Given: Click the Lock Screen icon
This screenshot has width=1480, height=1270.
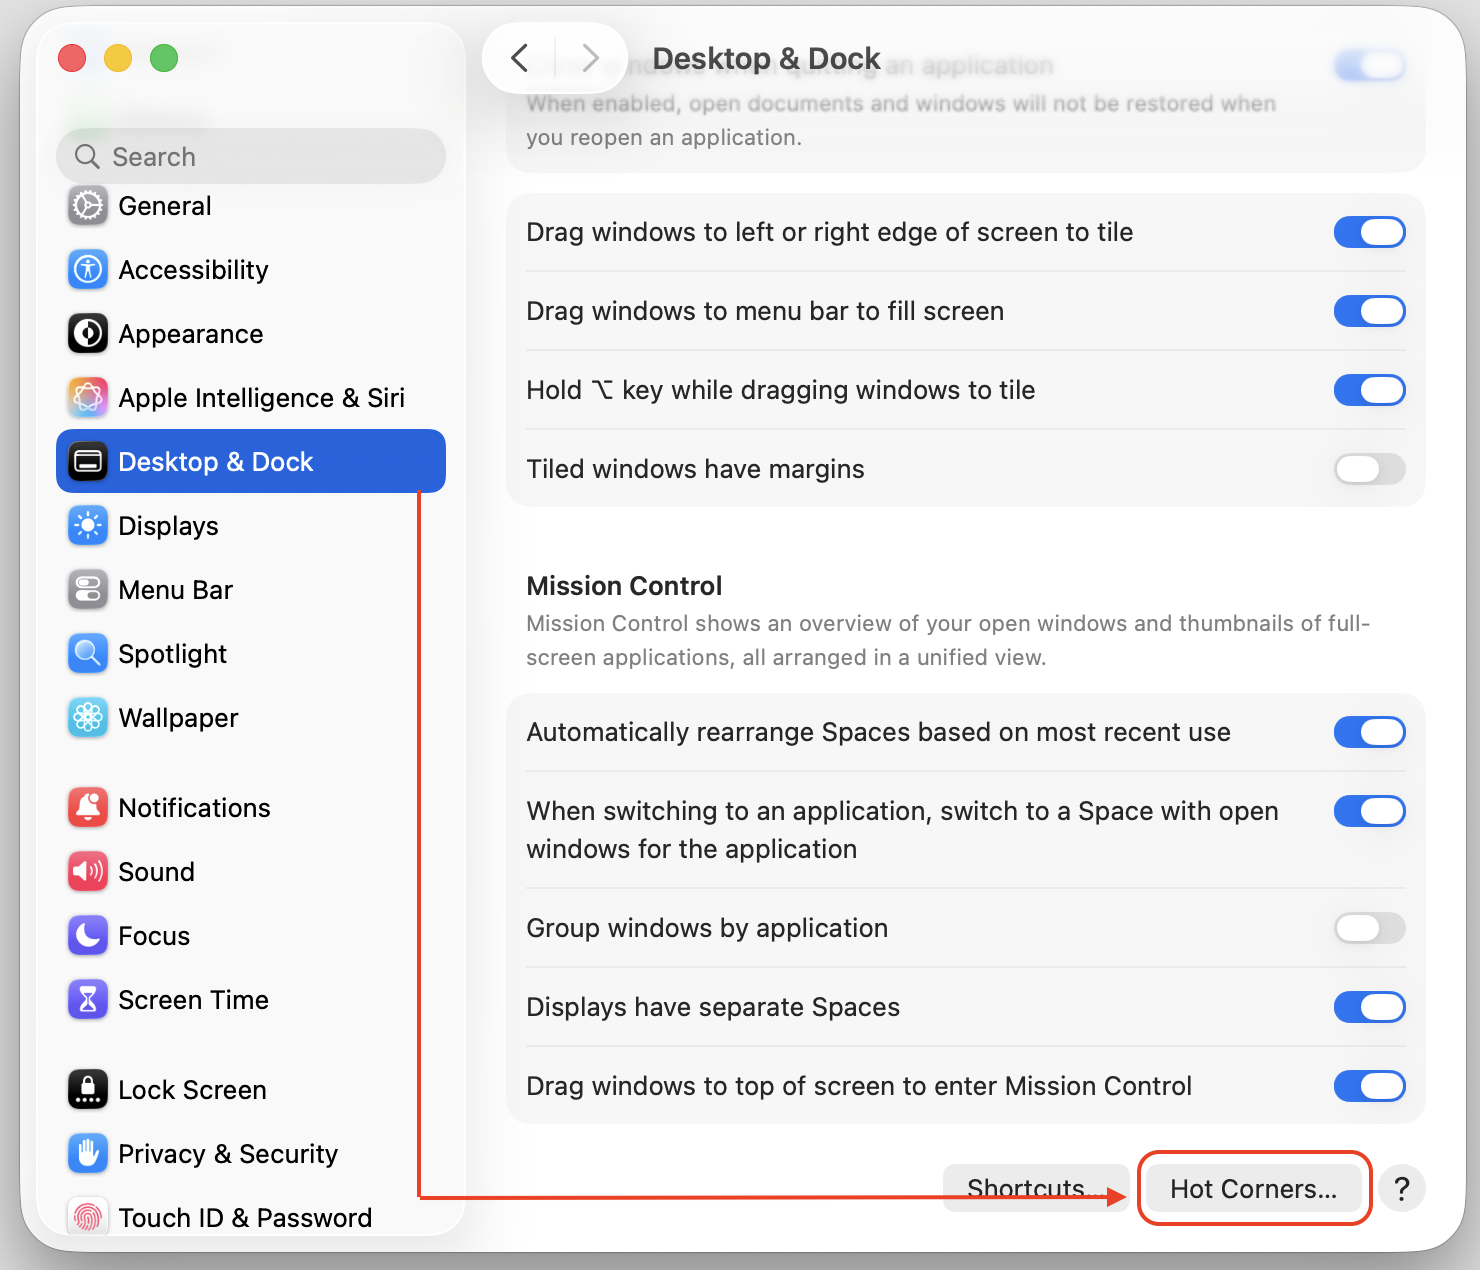Looking at the screenshot, I should tap(88, 1090).
